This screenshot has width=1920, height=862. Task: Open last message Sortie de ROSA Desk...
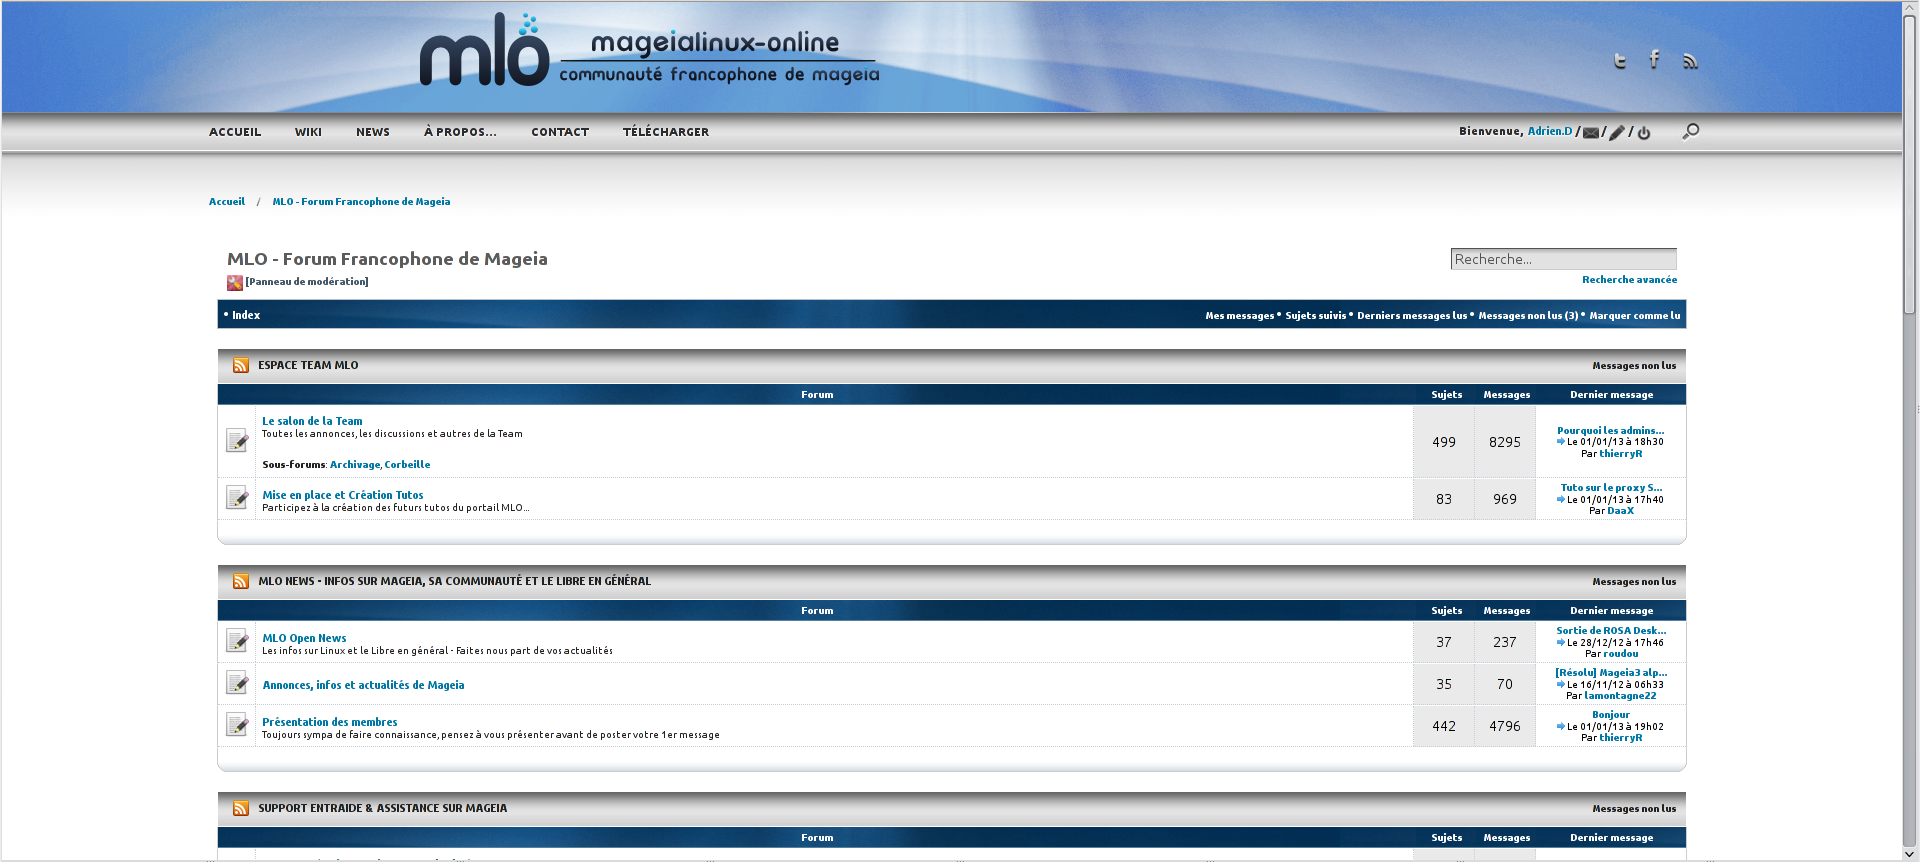1611,631
